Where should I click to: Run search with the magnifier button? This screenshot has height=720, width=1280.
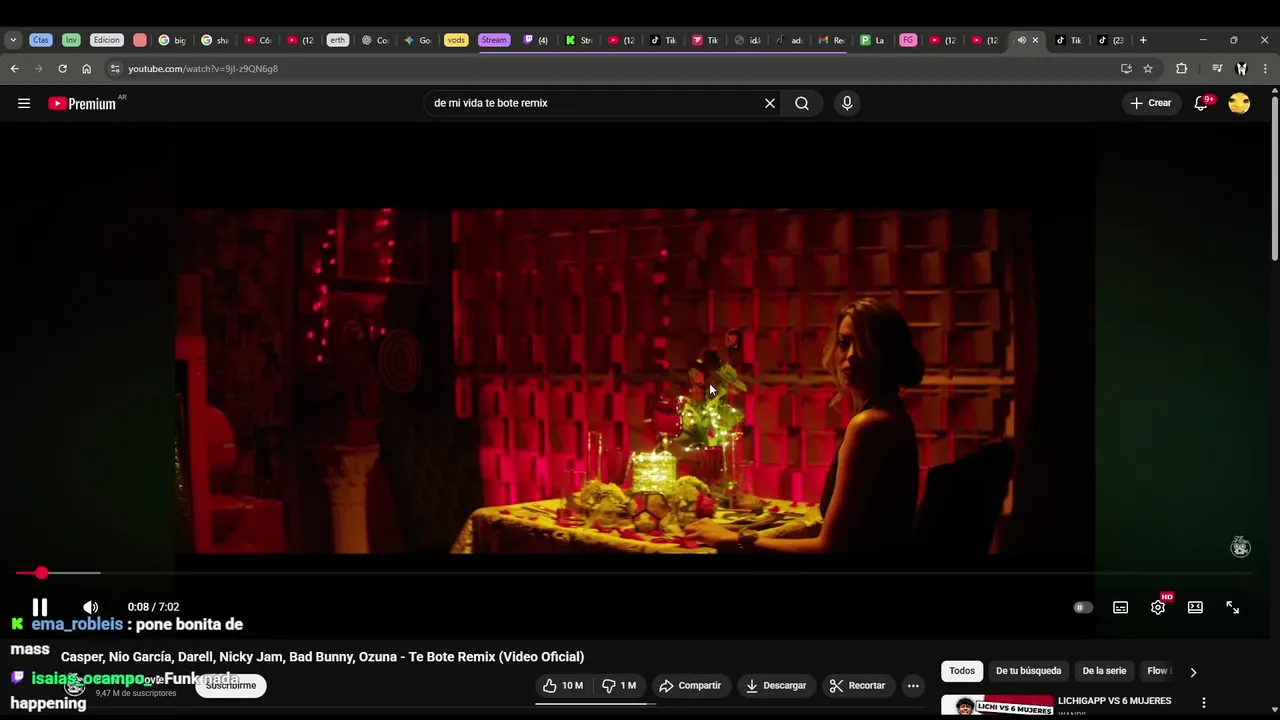click(802, 103)
